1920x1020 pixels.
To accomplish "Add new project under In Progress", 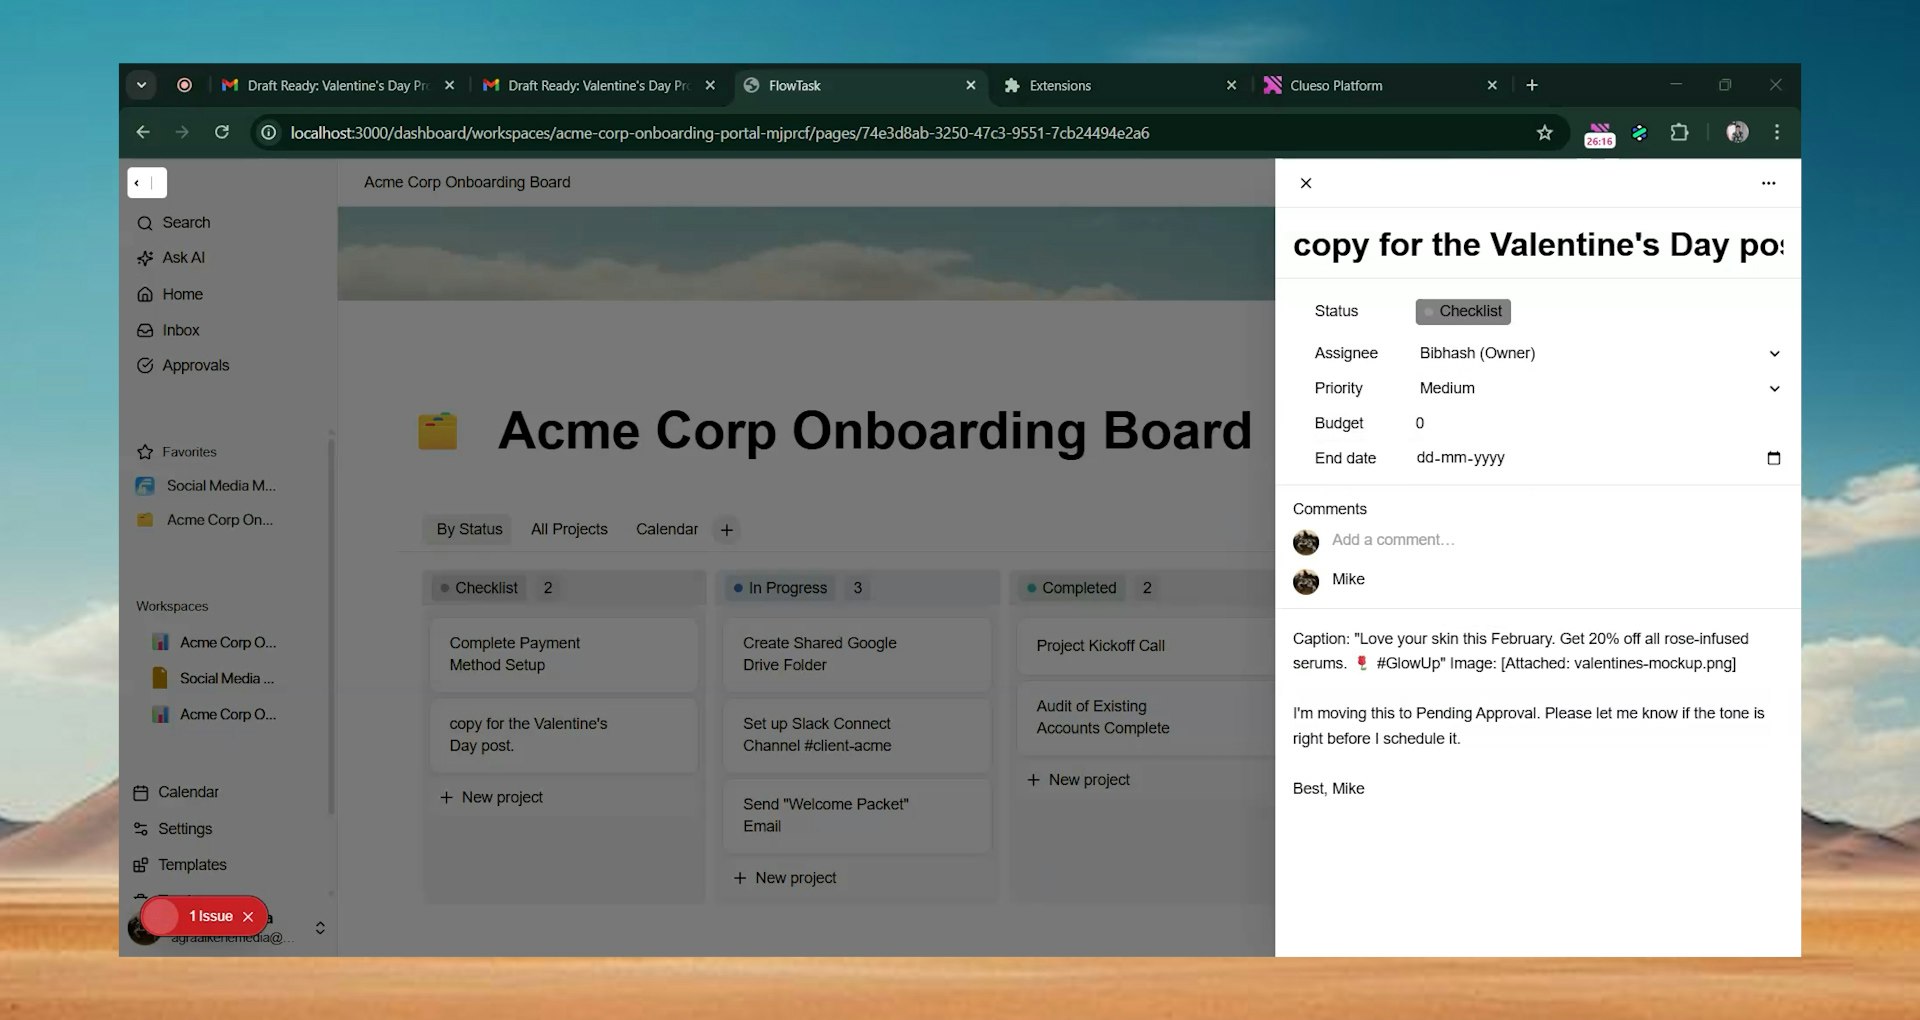I will (x=785, y=878).
